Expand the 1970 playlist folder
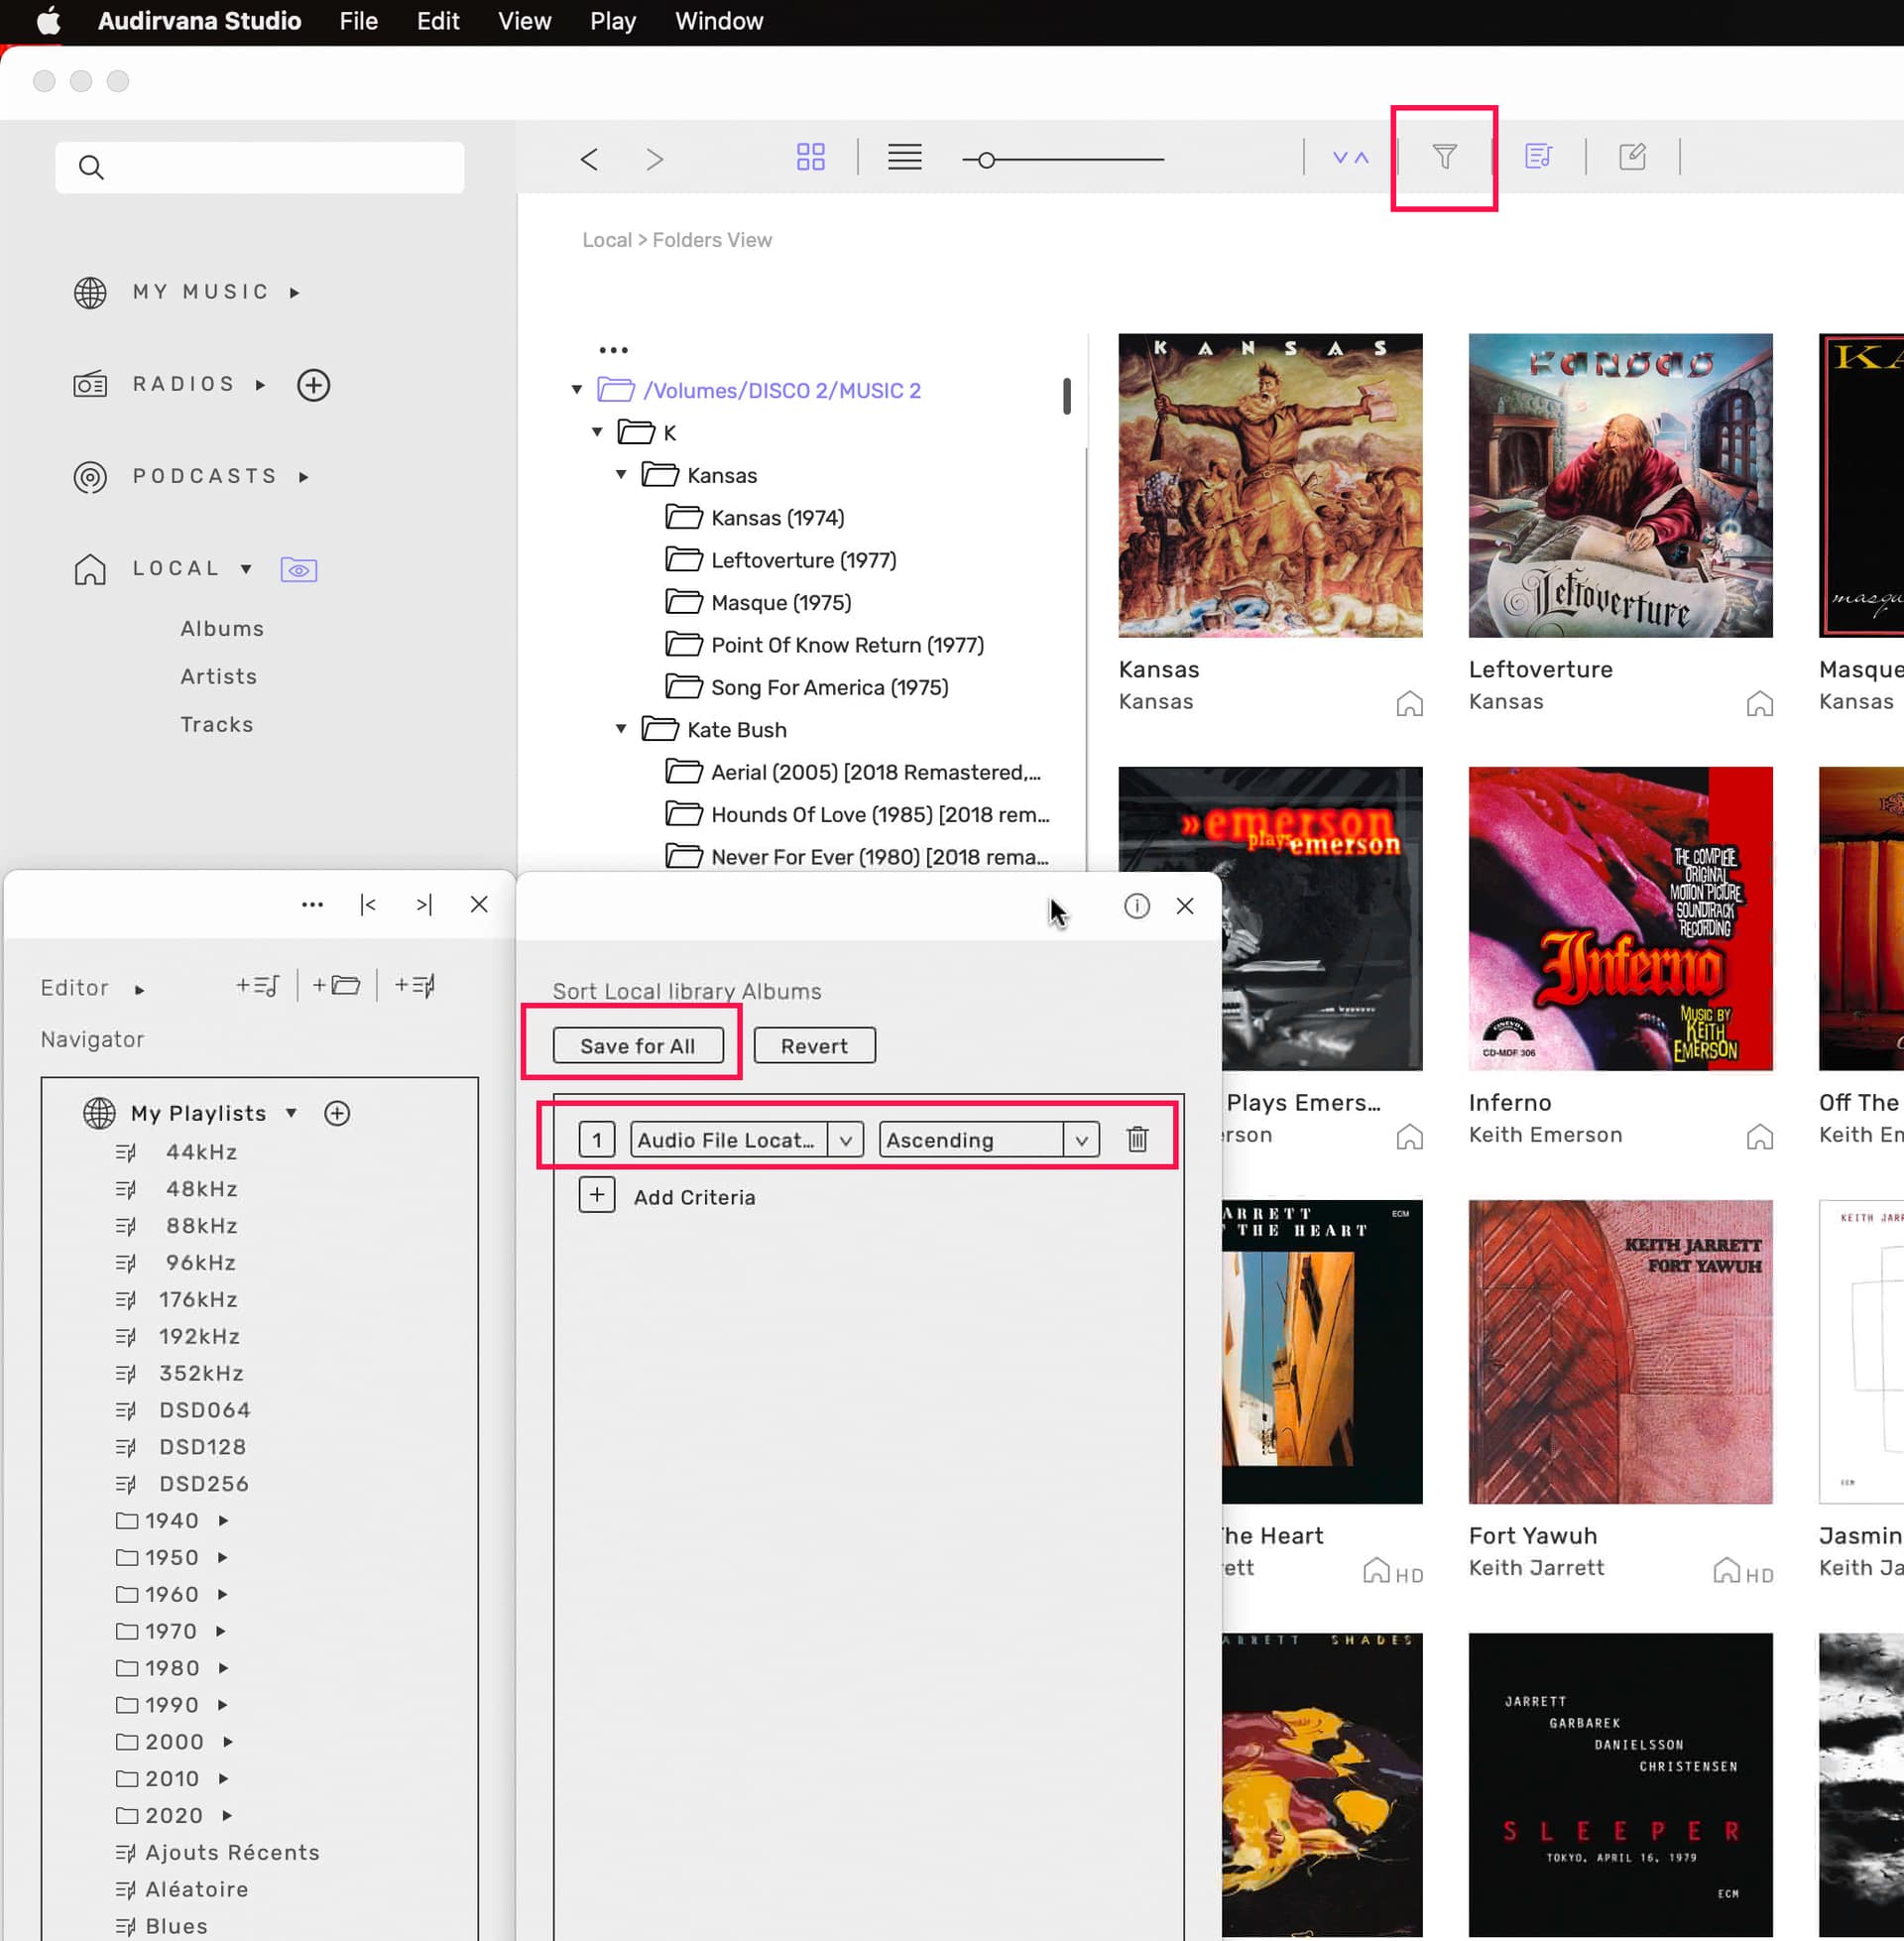Viewport: 1904px width, 1941px height. pyautogui.click(x=221, y=1631)
